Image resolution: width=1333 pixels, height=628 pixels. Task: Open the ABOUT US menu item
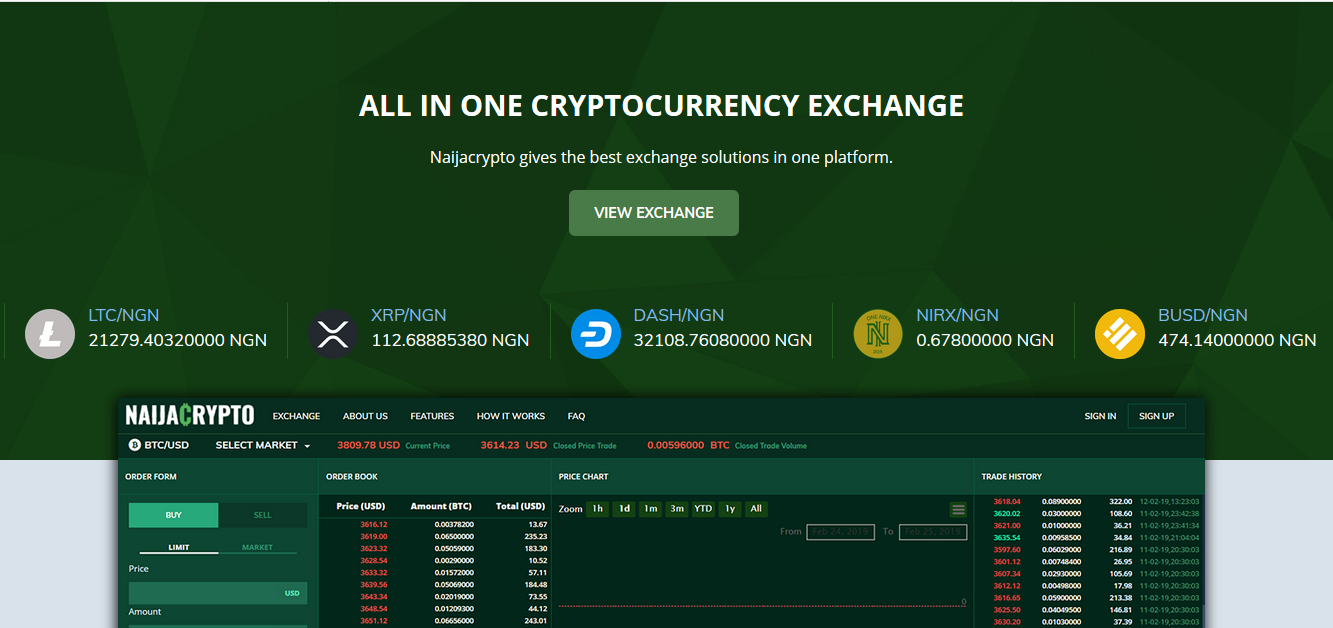click(365, 416)
